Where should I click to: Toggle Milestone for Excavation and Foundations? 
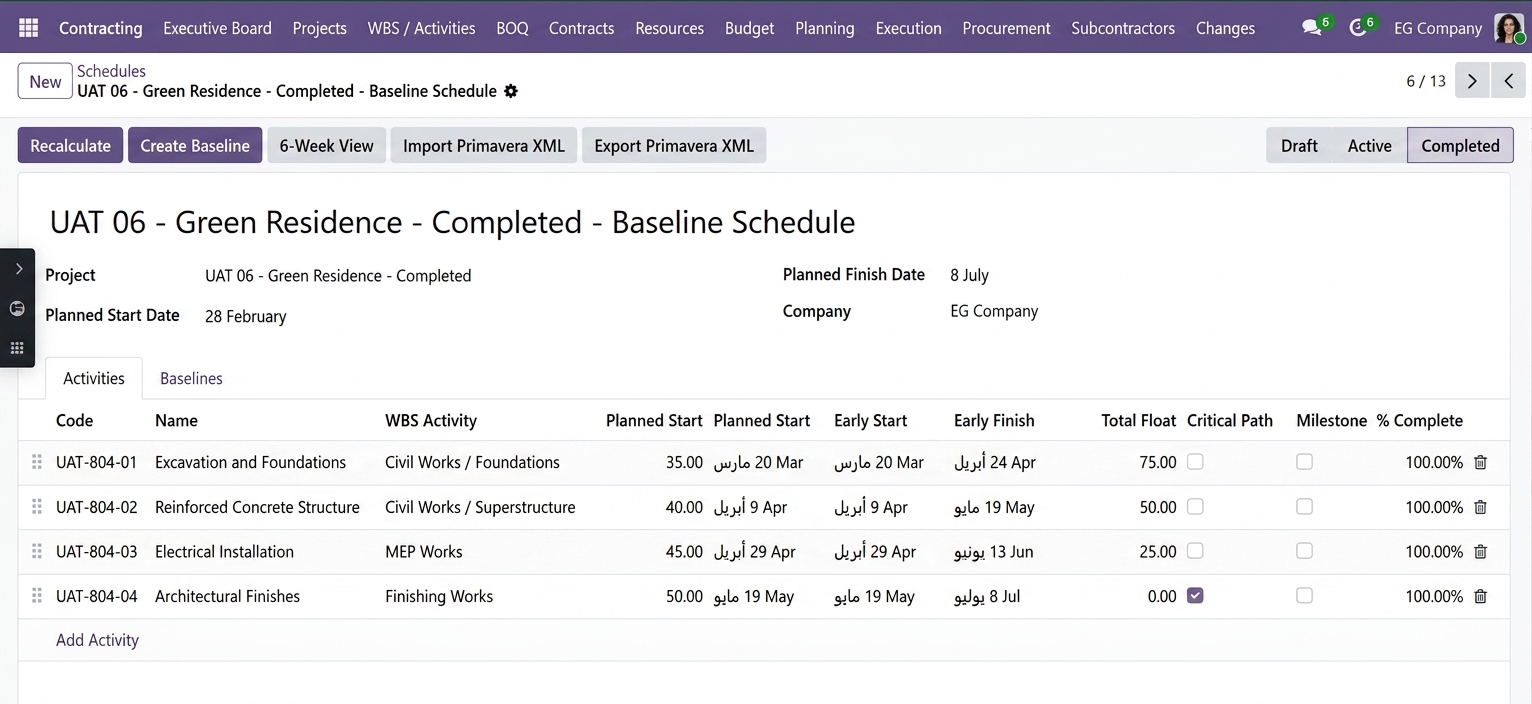click(x=1304, y=462)
